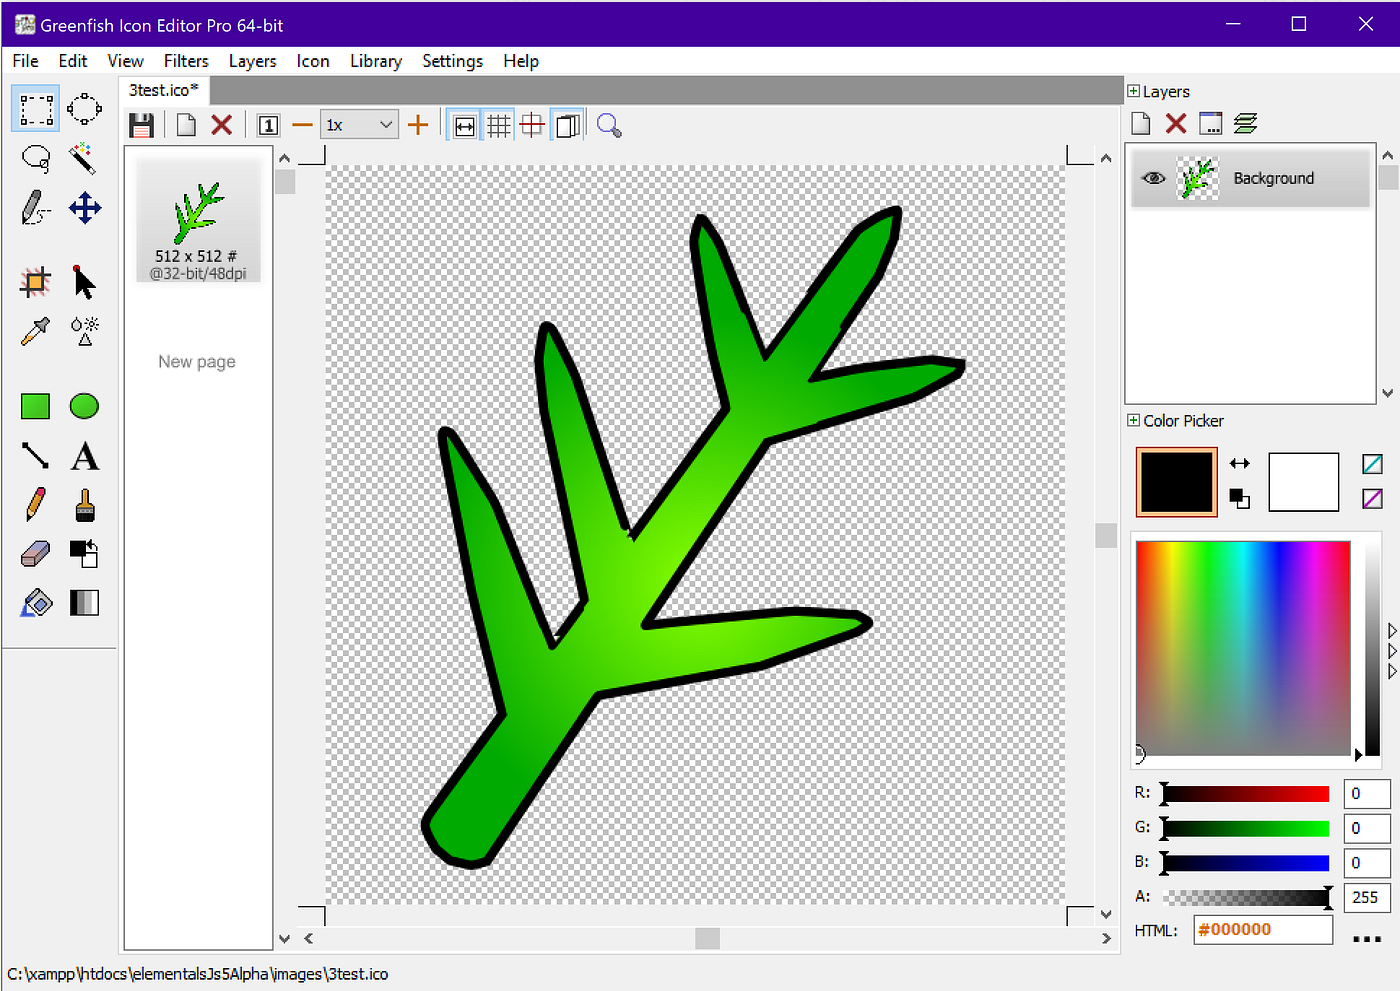Open the Edit menu
The height and width of the screenshot is (991, 1400).
(73, 61)
